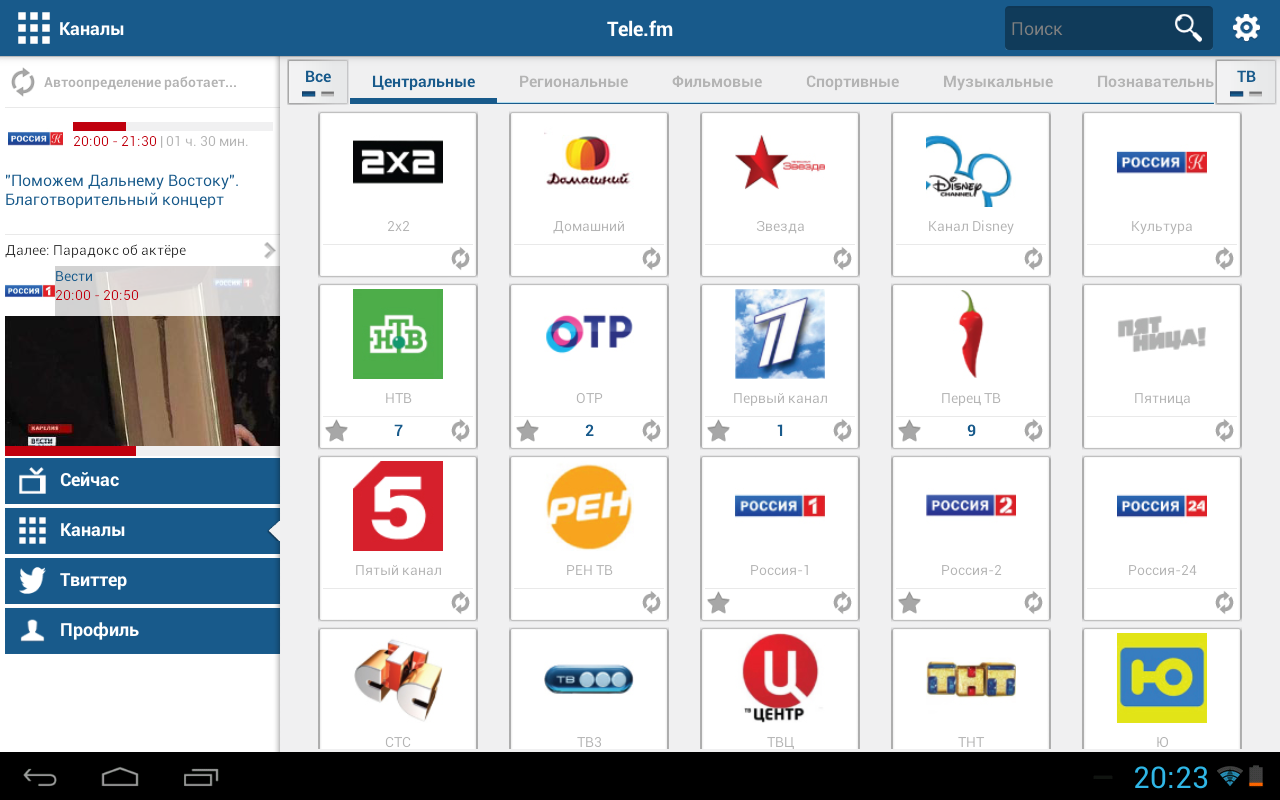This screenshot has width=1280, height=800.
Task: Unstar the ОТР channel
Action: pos(527,431)
